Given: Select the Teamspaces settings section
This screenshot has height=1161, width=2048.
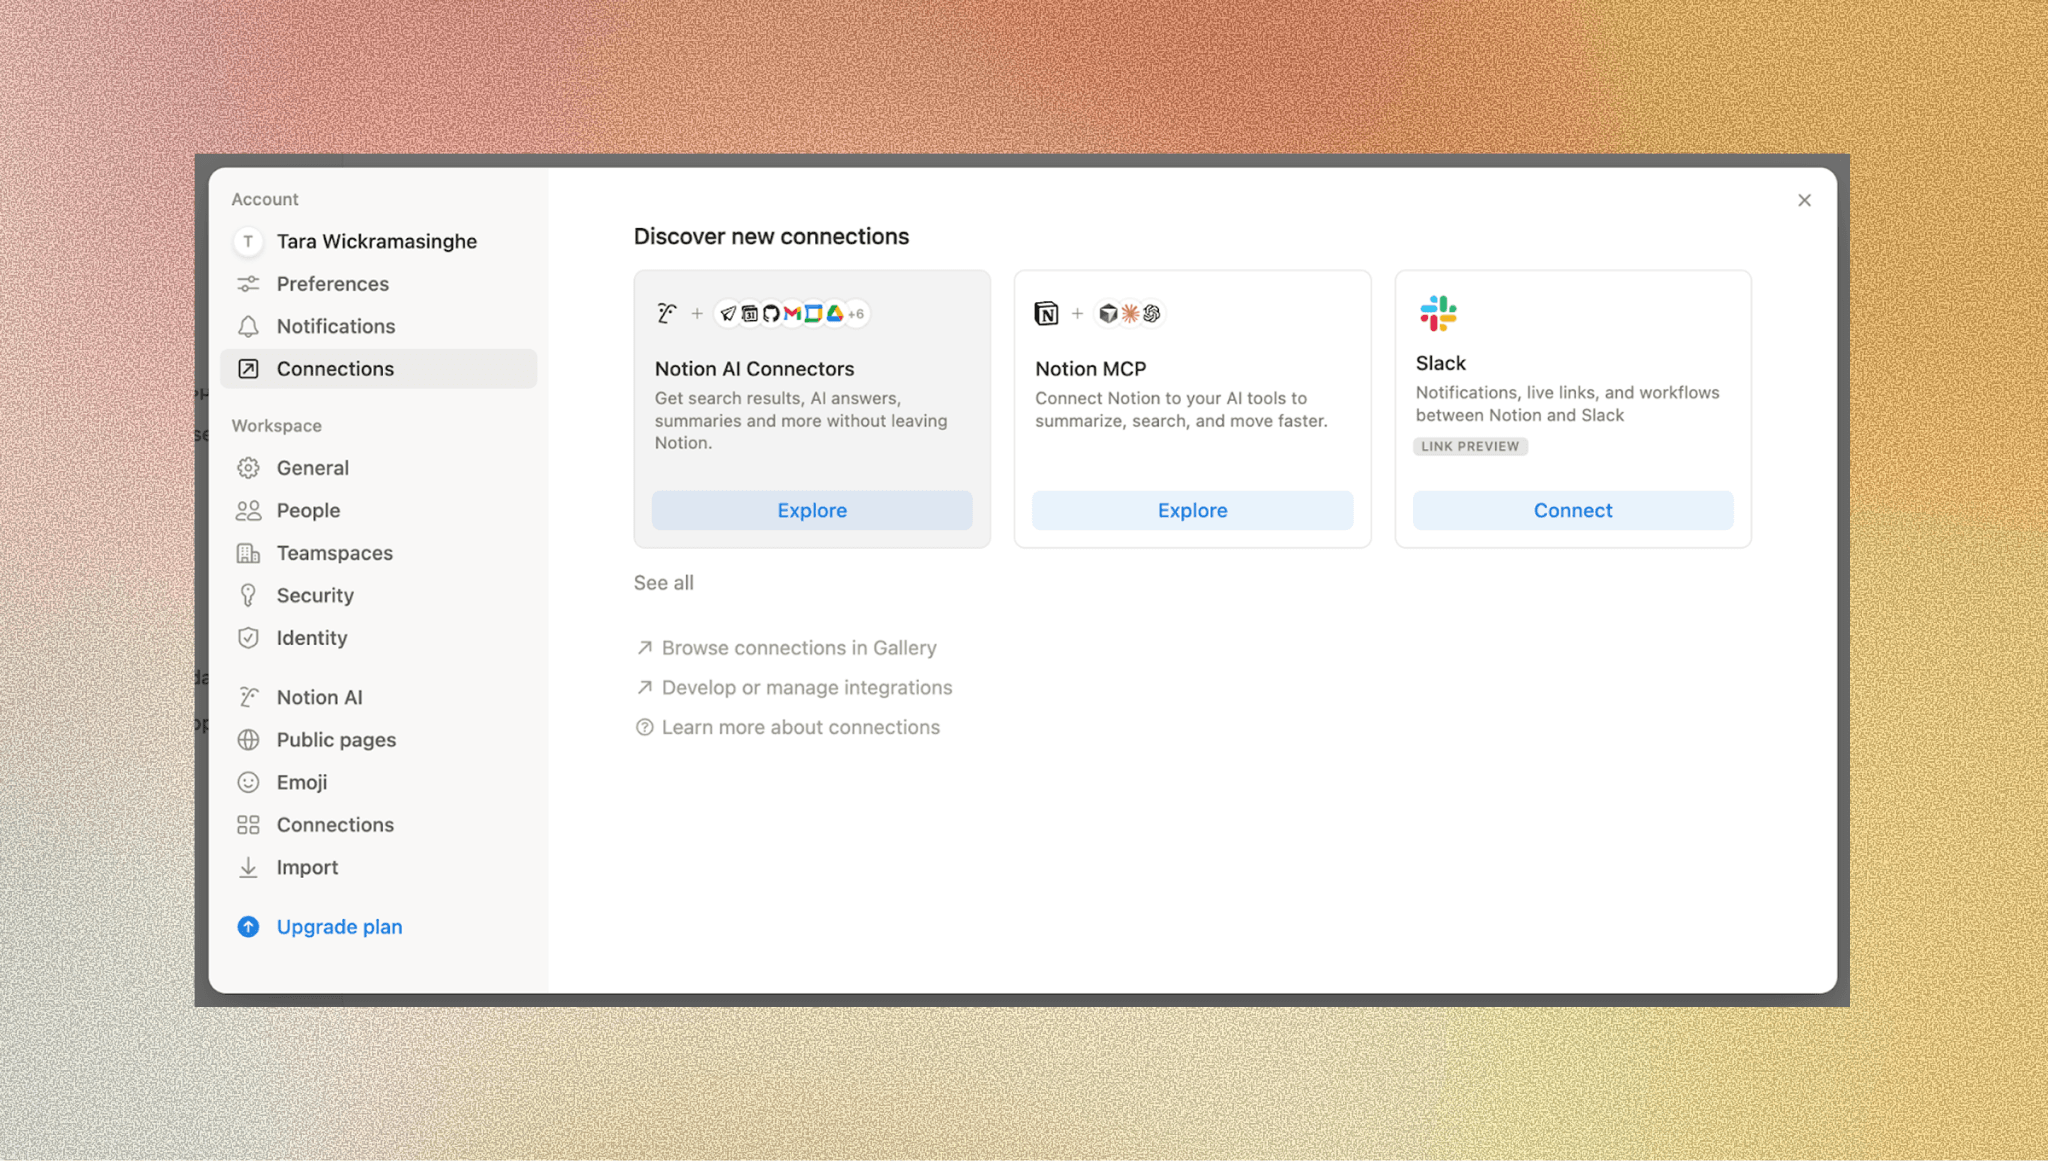Looking at the screenshot, I should 334,552.
